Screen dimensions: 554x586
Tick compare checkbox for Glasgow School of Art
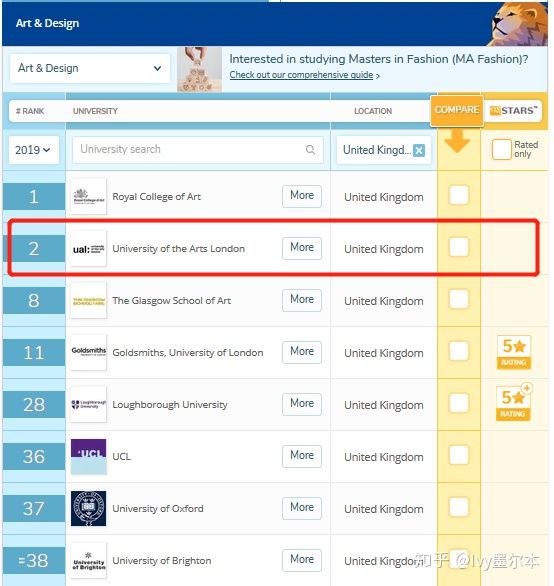pos(459,299)
